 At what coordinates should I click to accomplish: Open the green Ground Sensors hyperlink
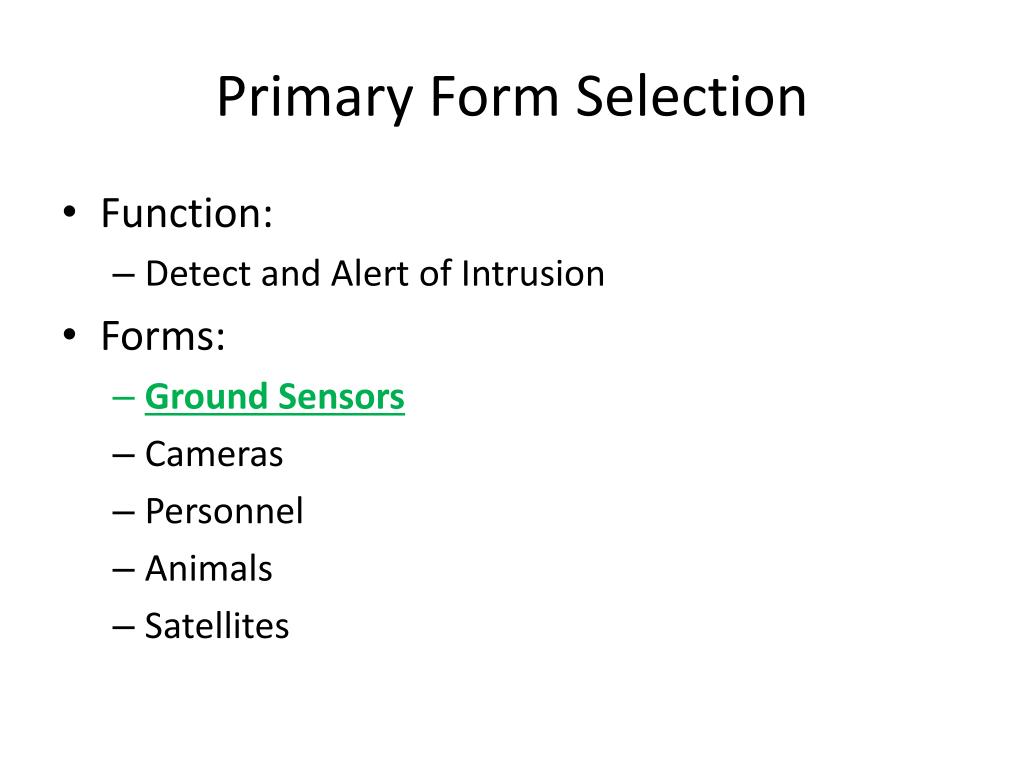tap(274, 397)
